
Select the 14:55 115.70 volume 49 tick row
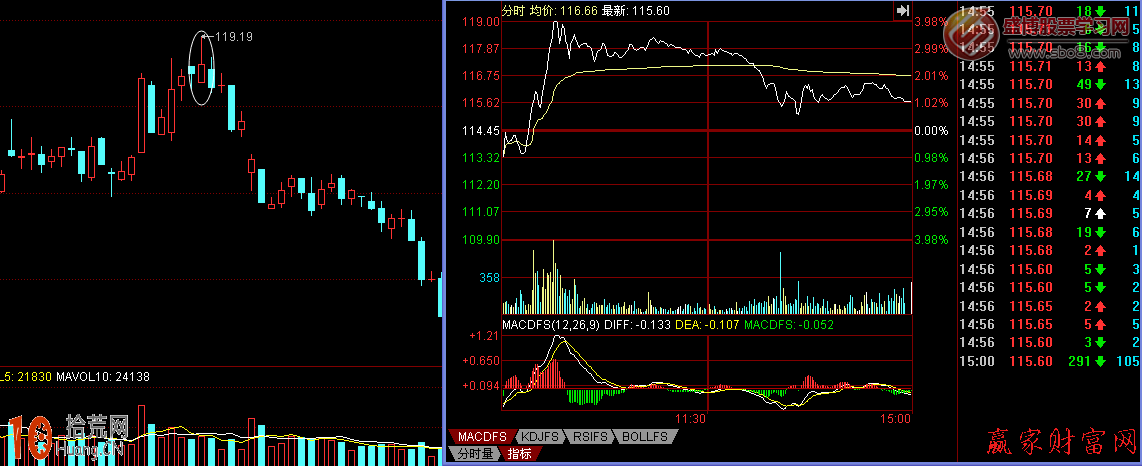pyautogui.click(x=1050, y=84)
